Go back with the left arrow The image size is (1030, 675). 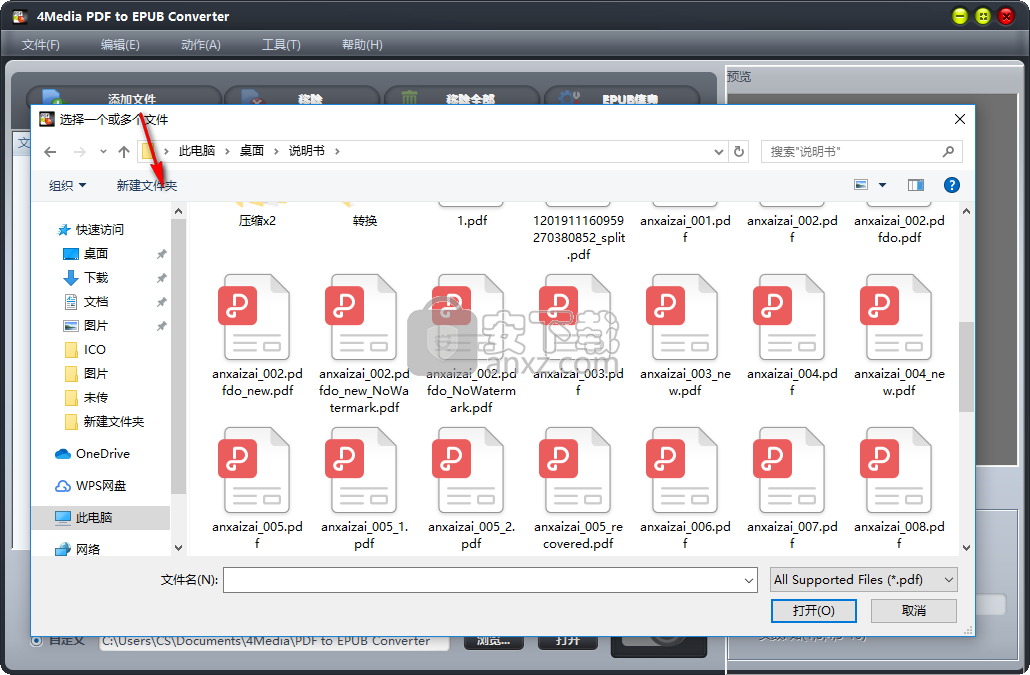[x=50, y=152]
